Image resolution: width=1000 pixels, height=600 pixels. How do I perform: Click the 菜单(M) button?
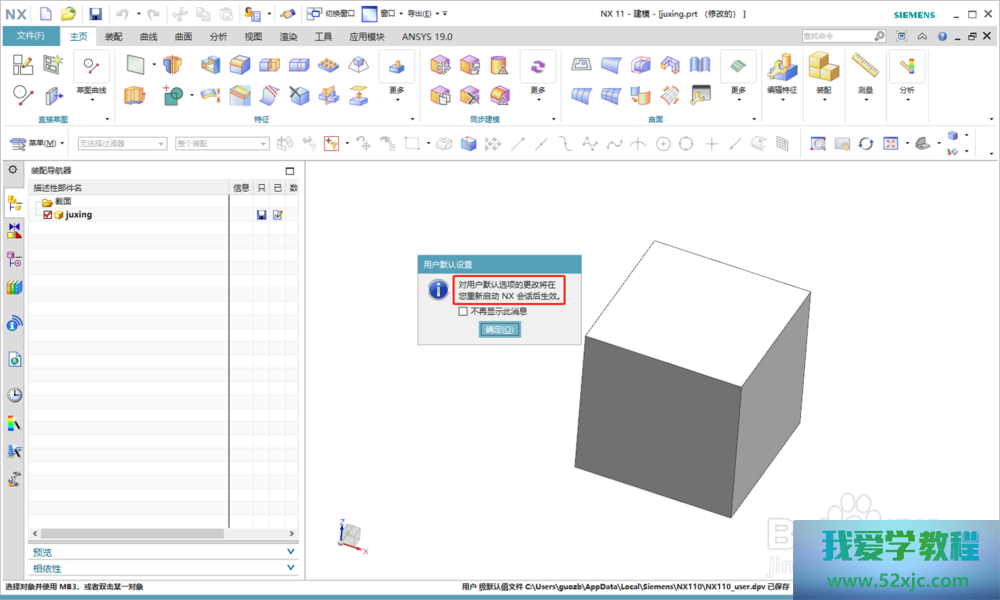39,143
